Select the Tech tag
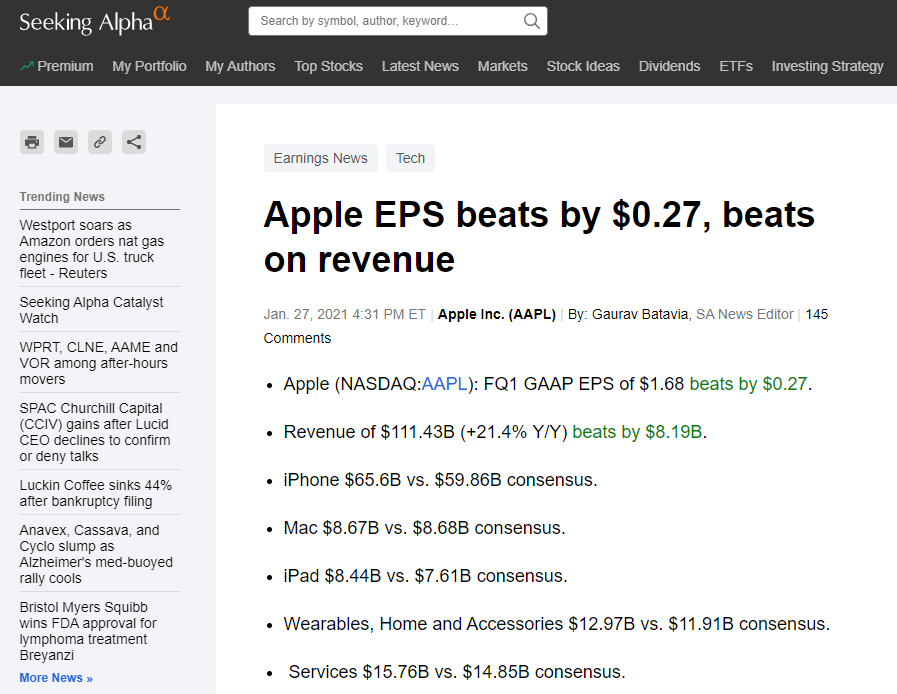 (x=410, y=158)
